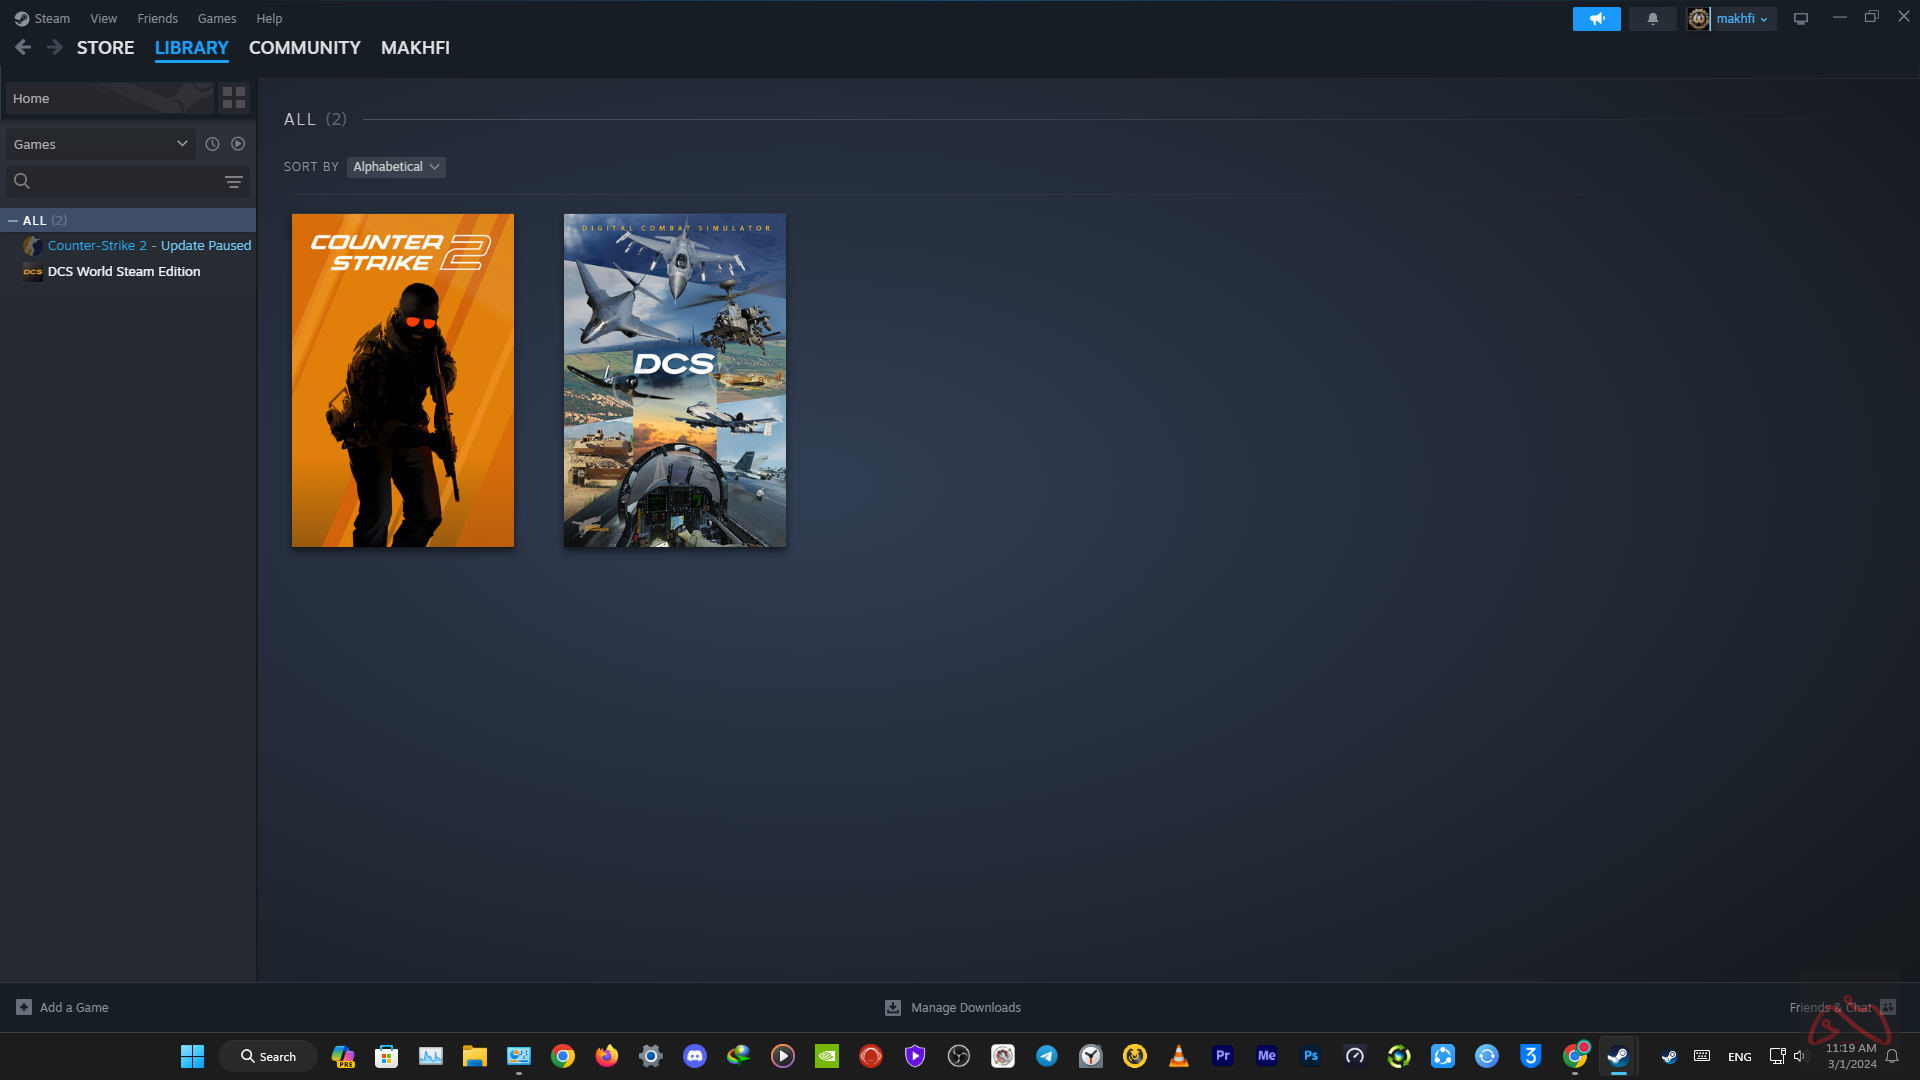Viewport: 1920px width, 1080px height.
Task: Open the Alphabetical sort dropdown
Action: [x=396, y=167]
